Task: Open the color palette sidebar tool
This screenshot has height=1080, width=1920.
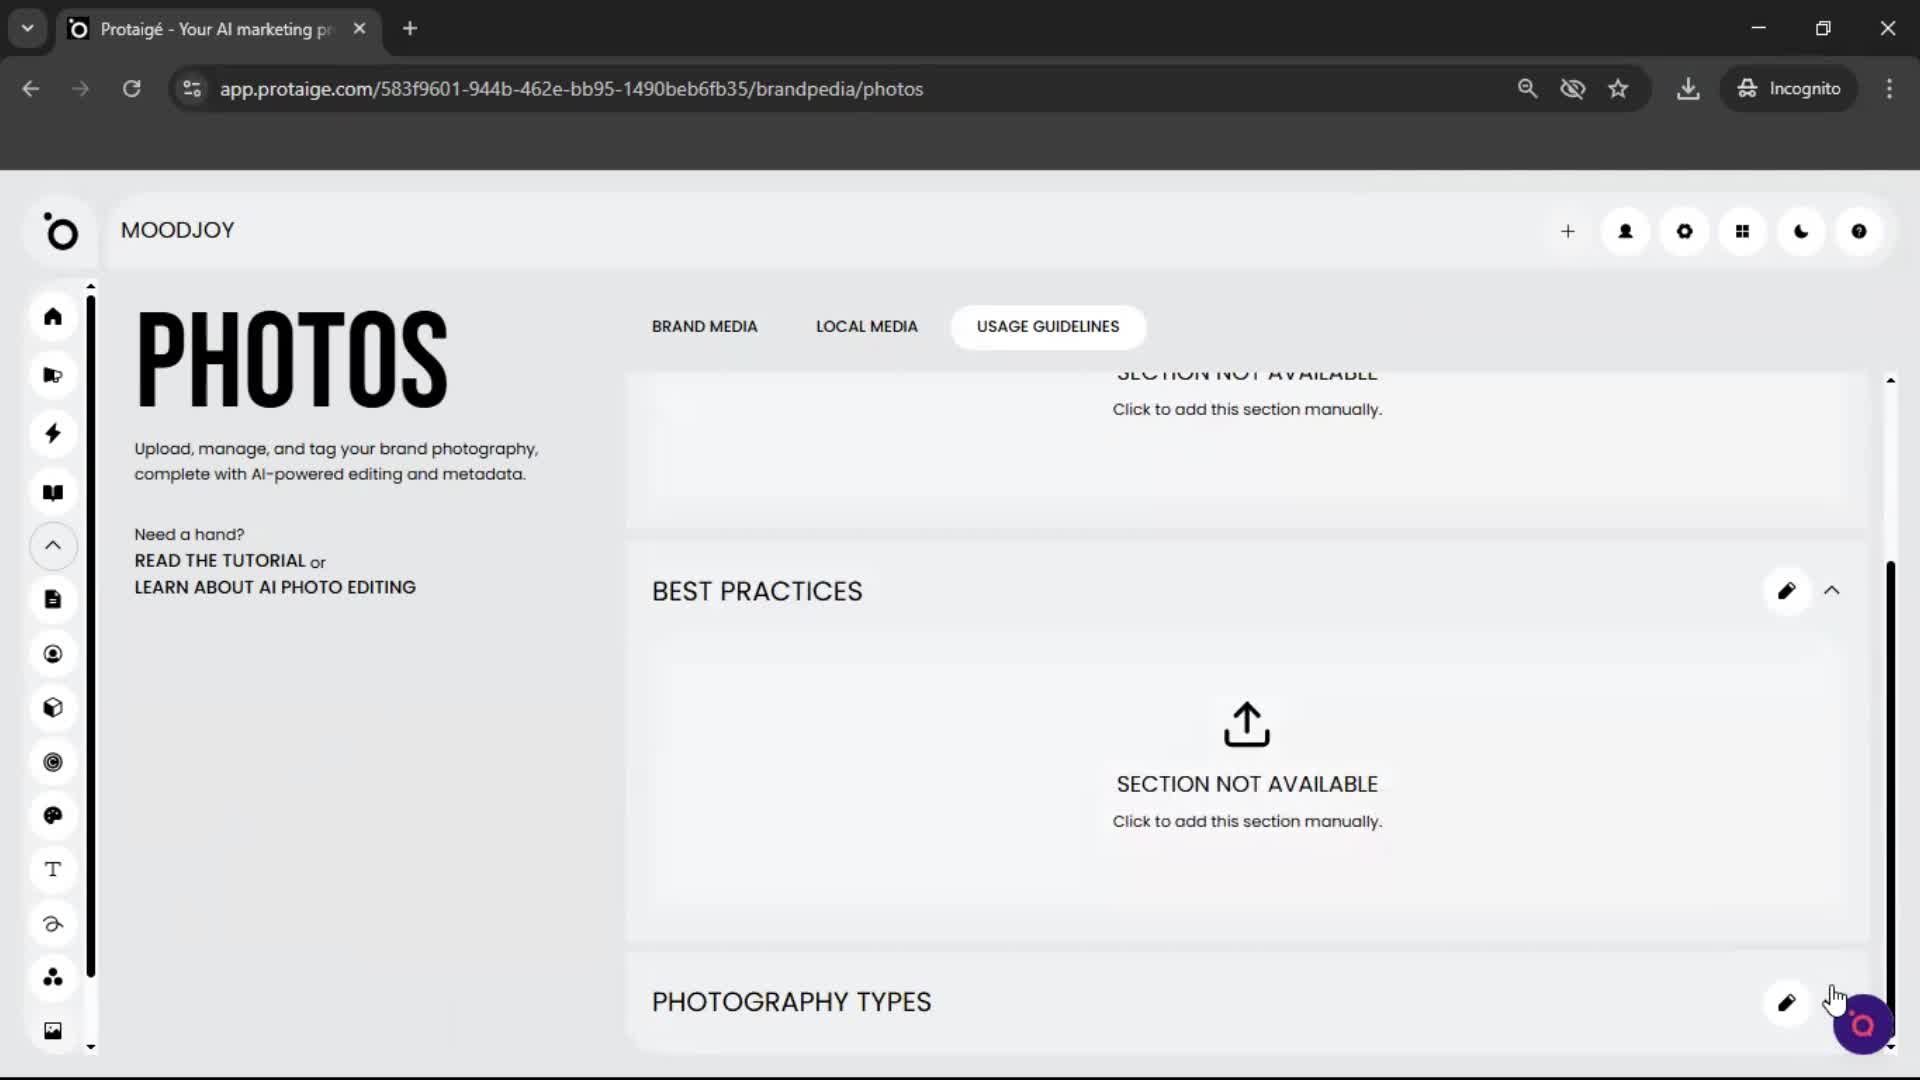Action: 52,815
